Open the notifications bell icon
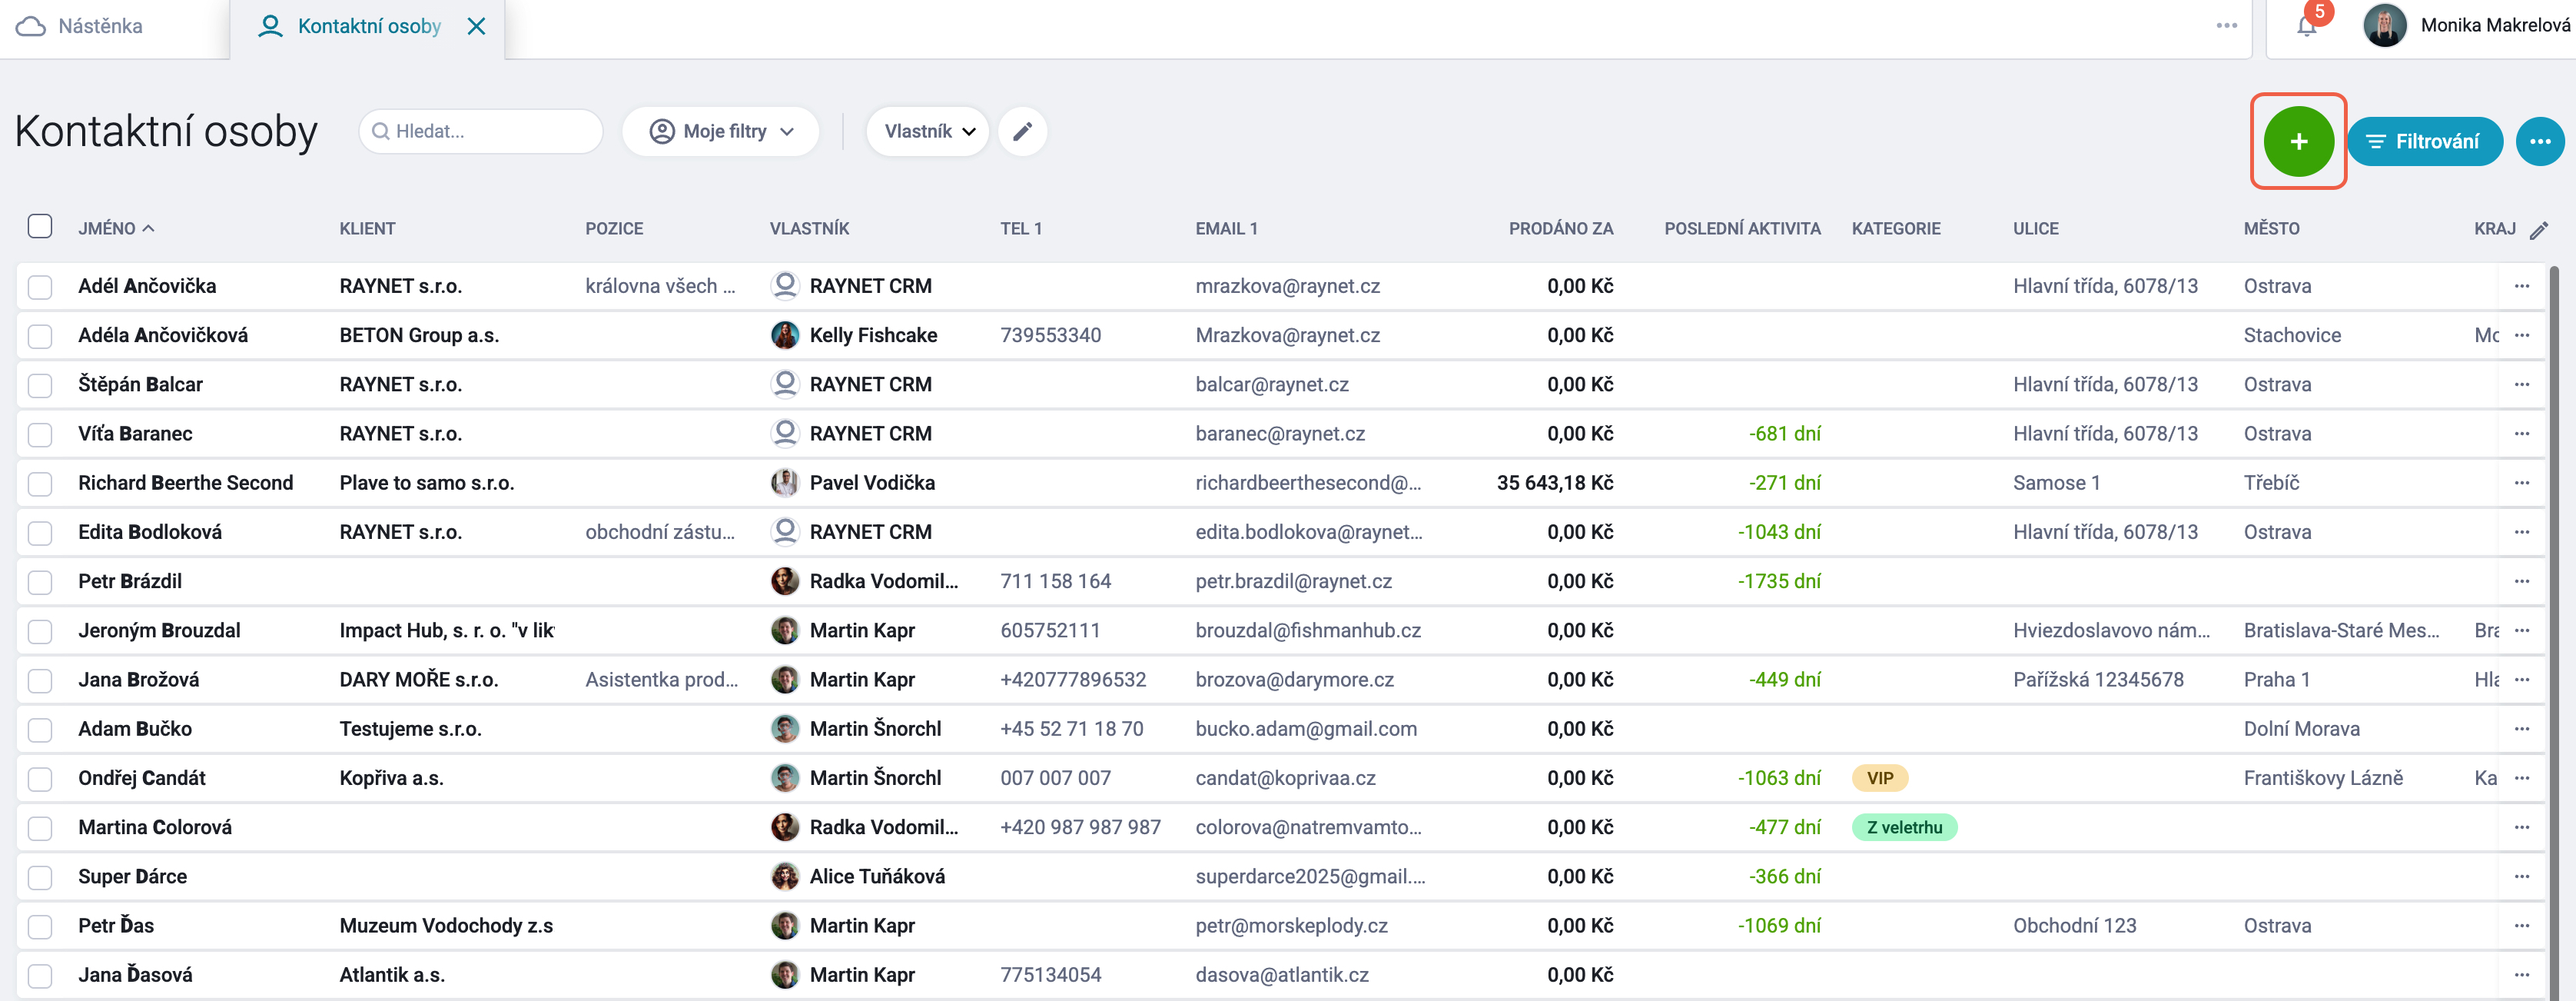This screenshot has height=1001, width=2576. pos(2307,26)
